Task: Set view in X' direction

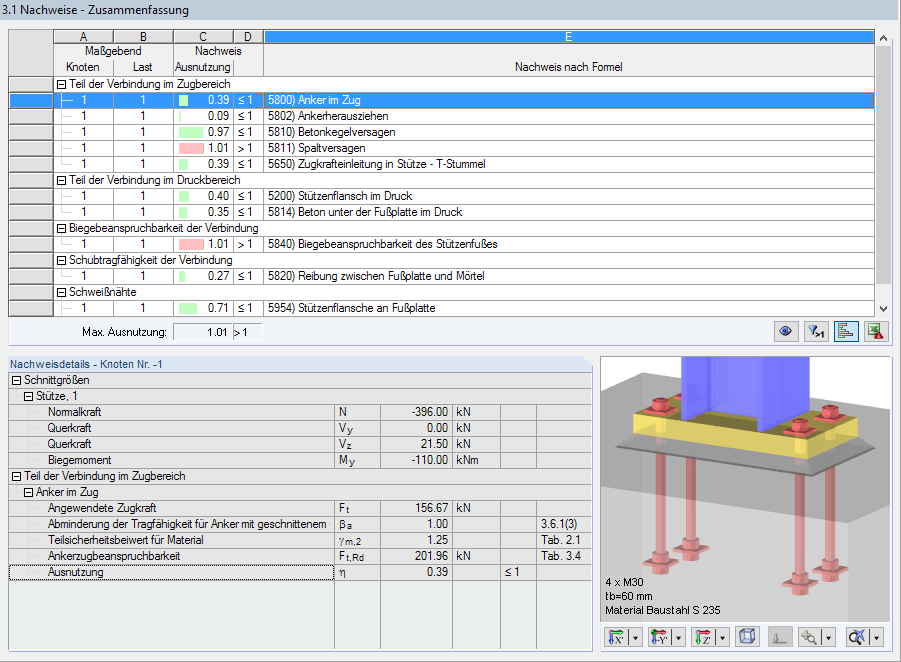Action: point(617,637)
